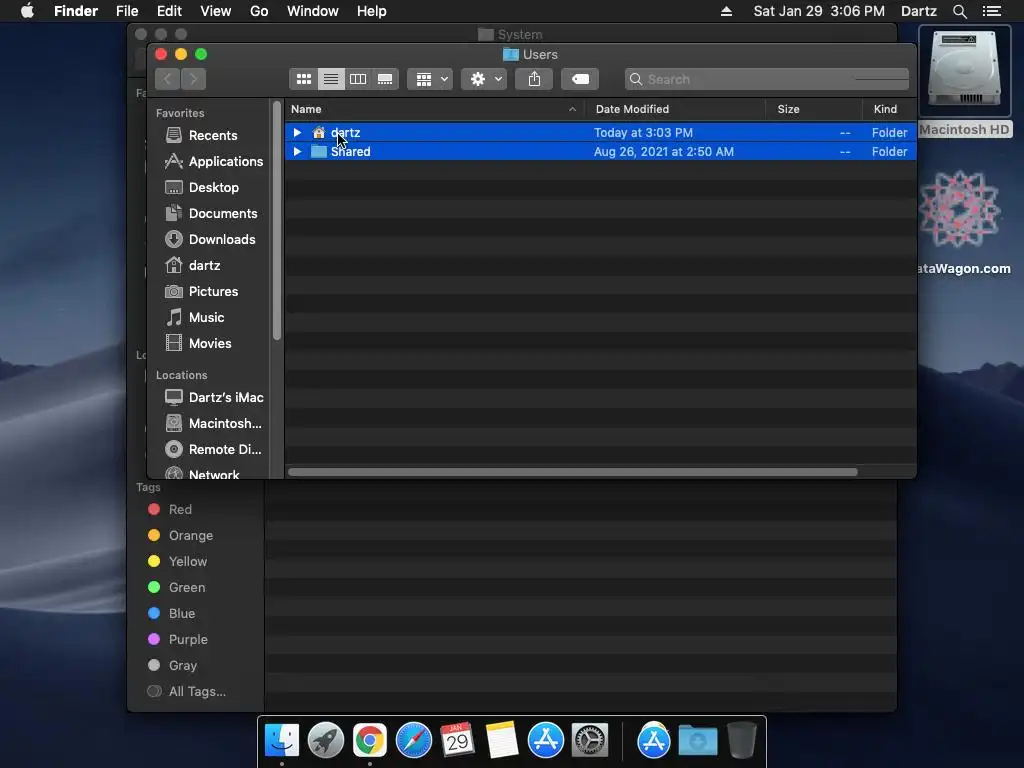Open Google Chrome from the Dock
Image resolution: width=1024 pixels, height=768 pixels.
[x=370, y=741]
